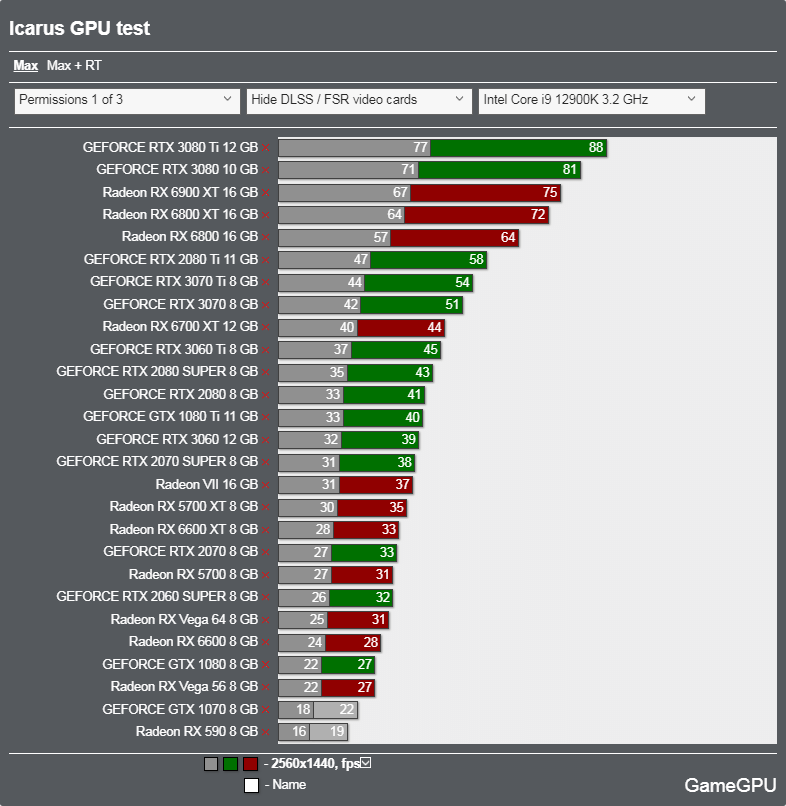The image size is (786, 806).
Task: Click the Radeon RX 590 8 GB label
Action: pos(197,731)
